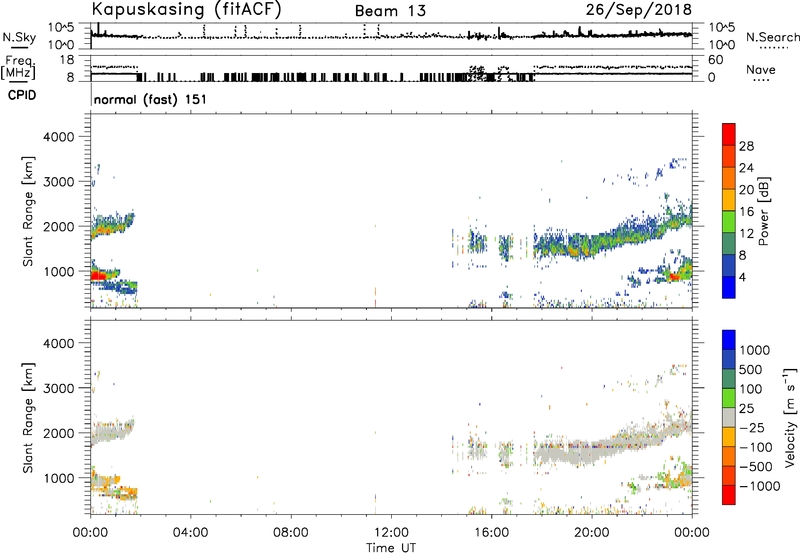This screenshot has width=800, height=554.
Task: Click the "-25" value on the Velocity color bar
Action: pyautogui.click(x=752, y=427)
